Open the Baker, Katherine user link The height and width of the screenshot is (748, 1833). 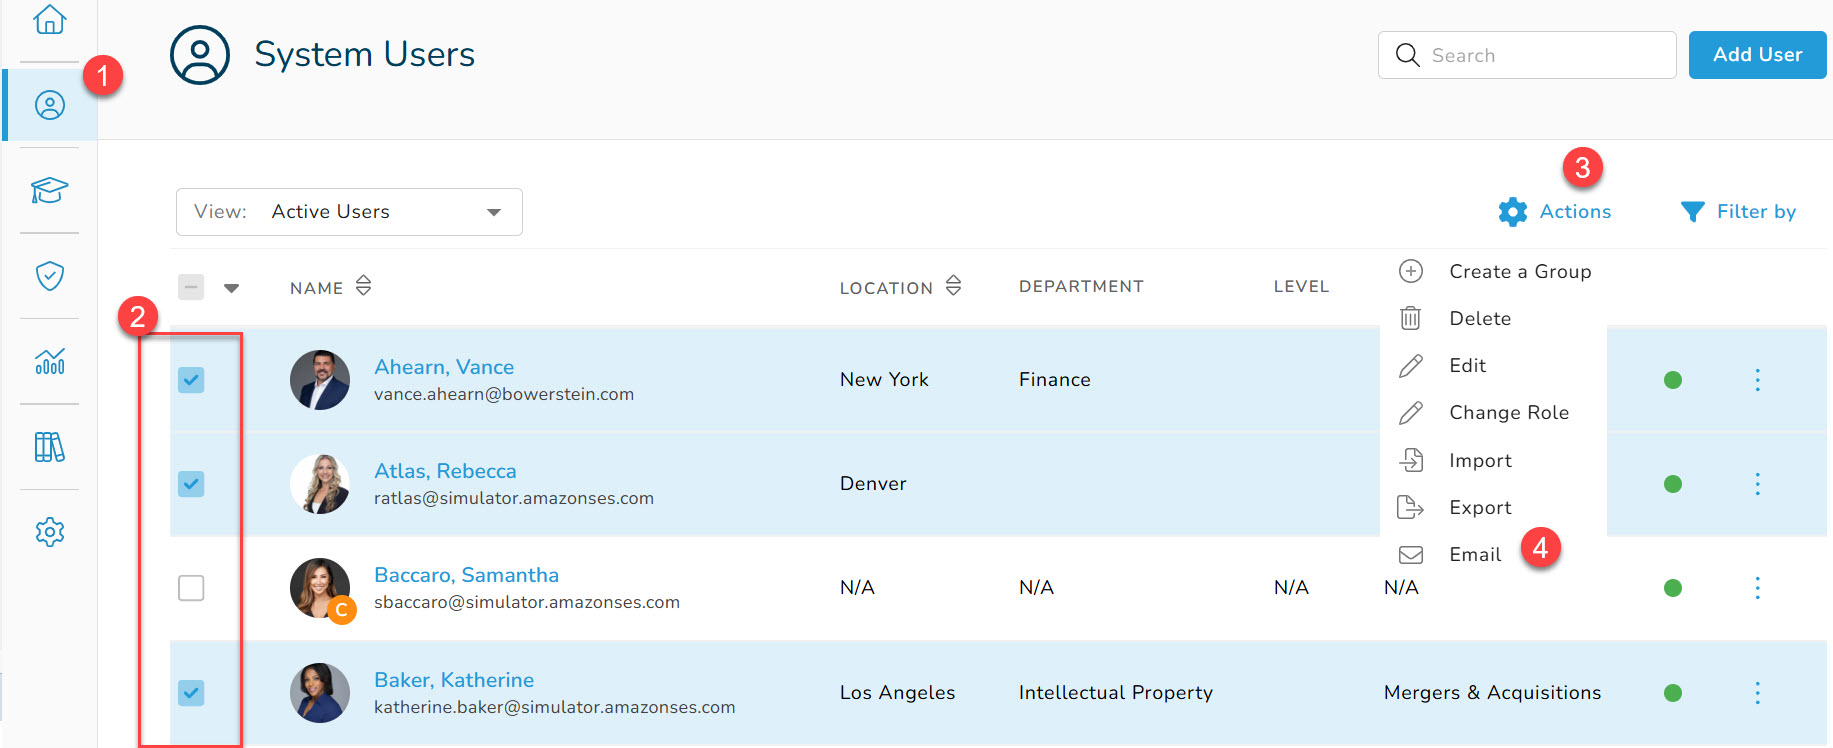[454, 680]
